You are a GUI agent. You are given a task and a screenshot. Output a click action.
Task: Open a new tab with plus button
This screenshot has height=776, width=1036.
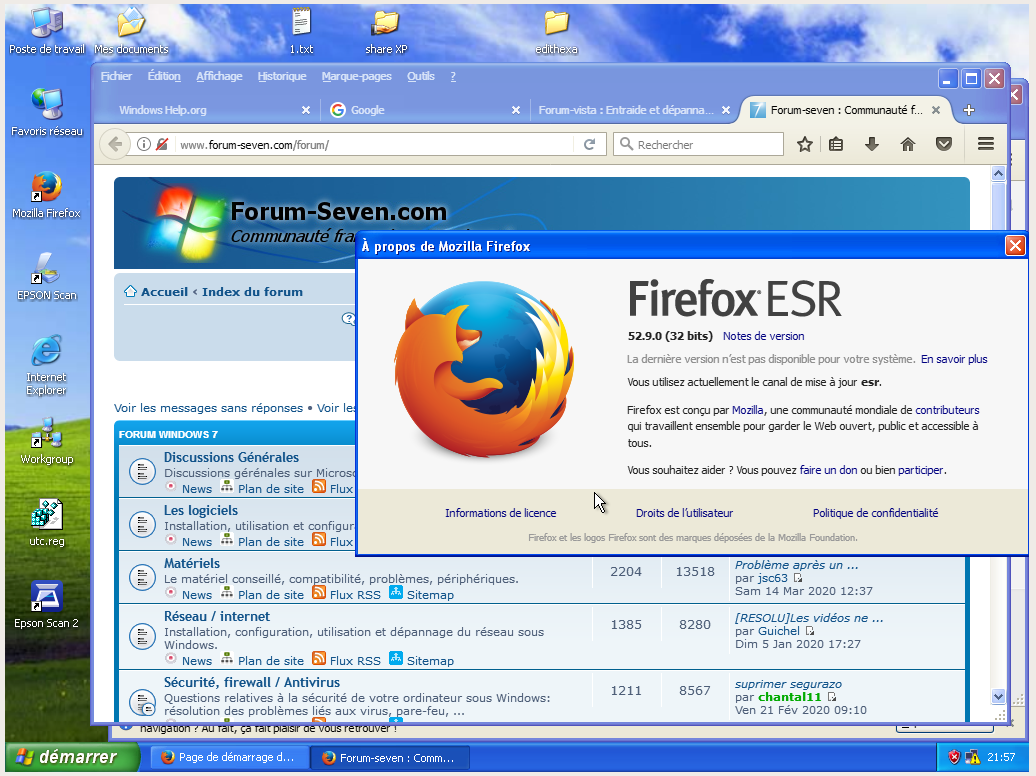click(969, 110)
